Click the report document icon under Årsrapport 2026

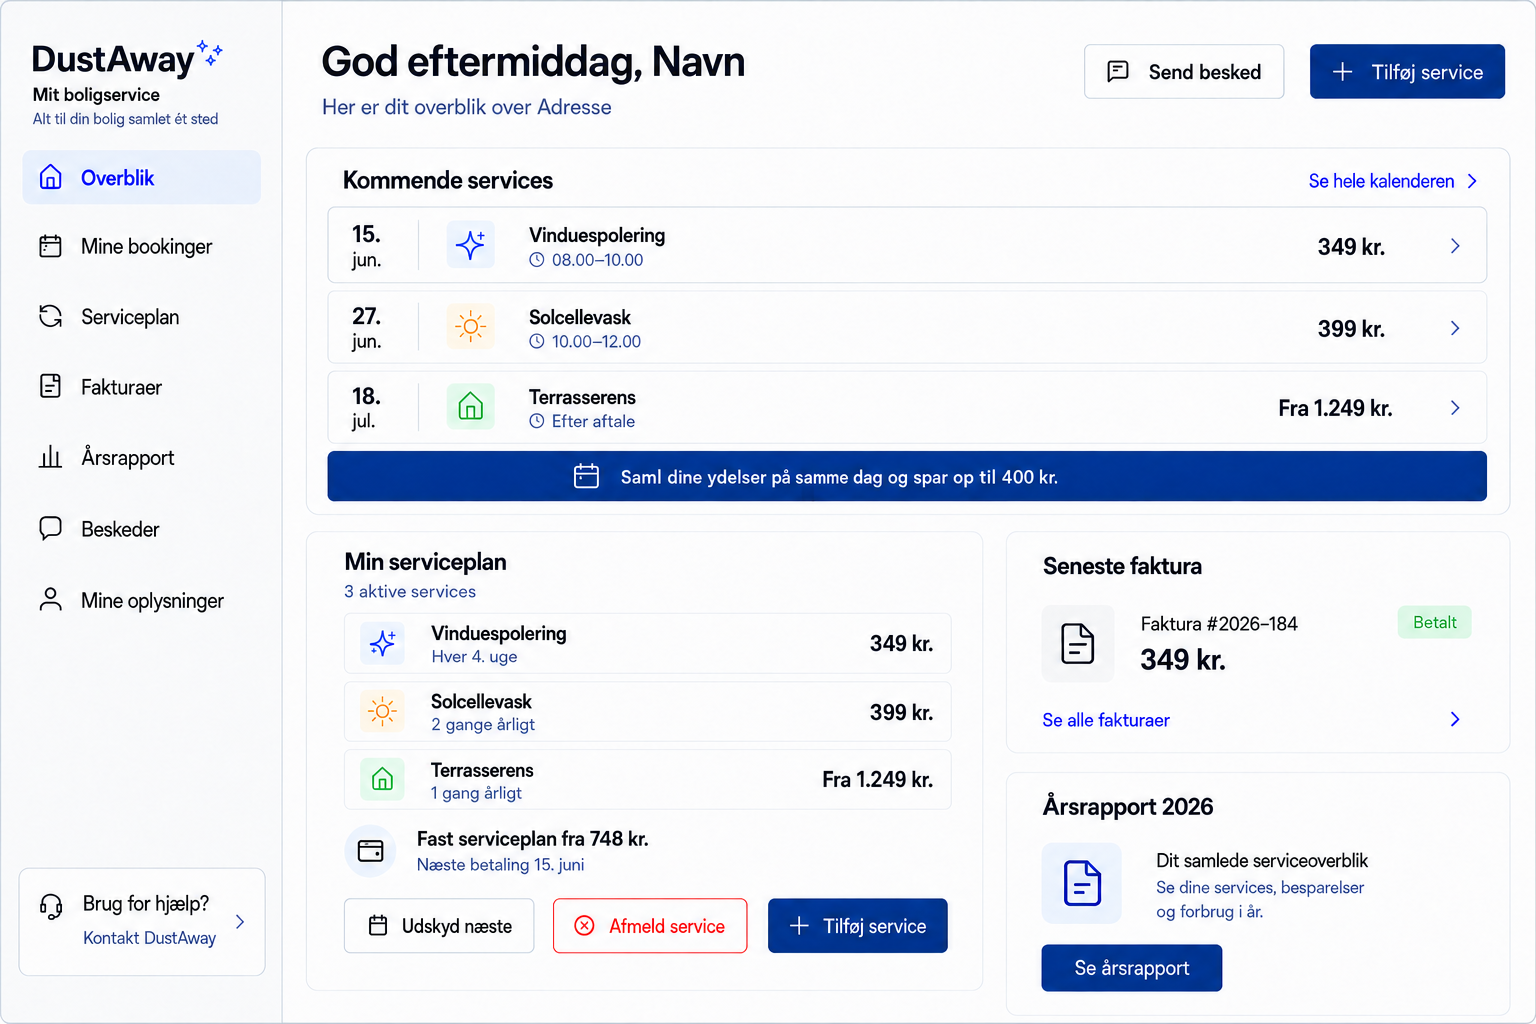point(1082,883)
